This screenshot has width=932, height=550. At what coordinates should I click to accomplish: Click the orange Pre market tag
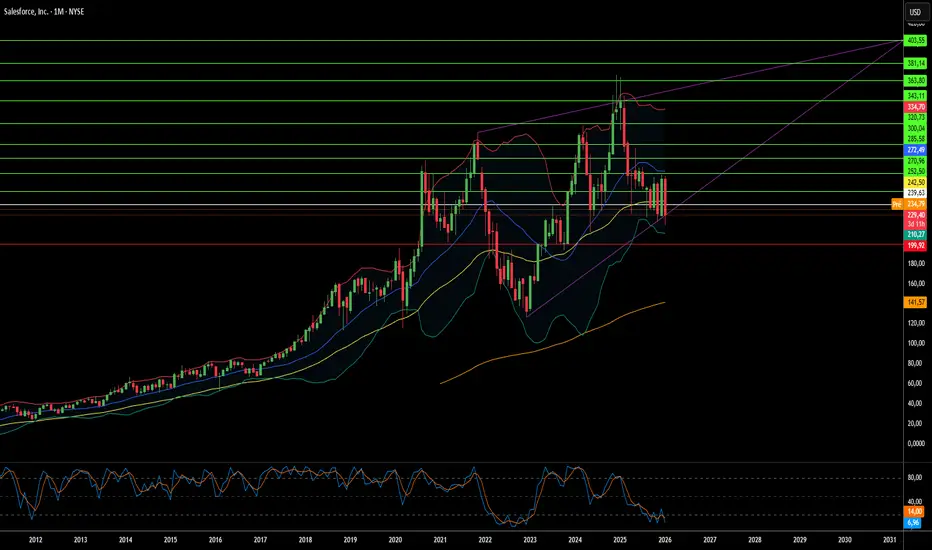pyautogui.click(x=897, y=204)
